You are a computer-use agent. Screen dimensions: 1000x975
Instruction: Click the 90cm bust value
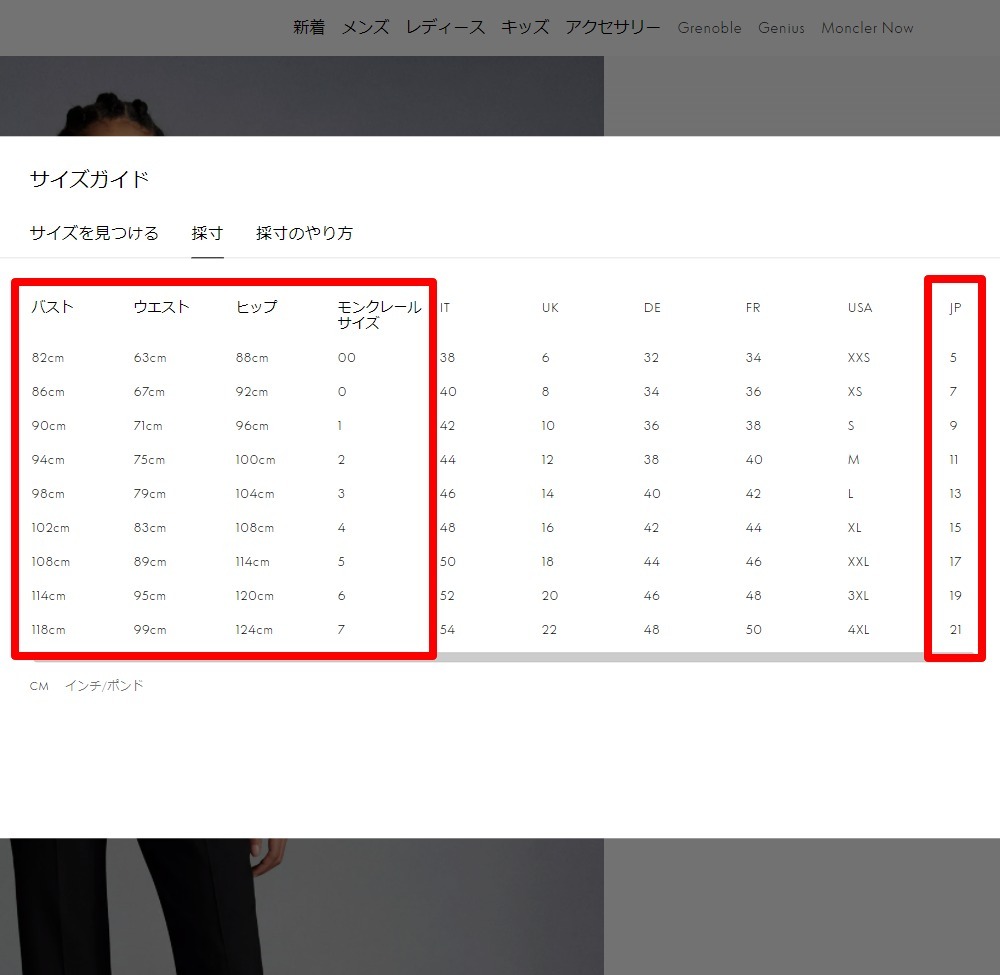[x=48, y=425]
